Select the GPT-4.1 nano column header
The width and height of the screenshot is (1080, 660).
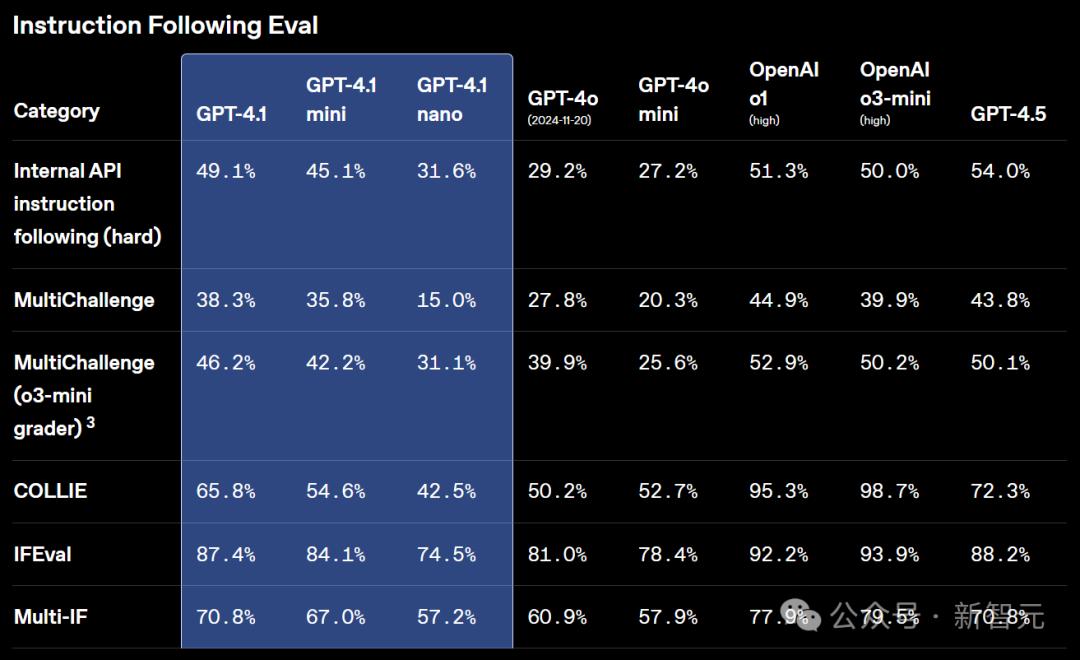(452, 99)
